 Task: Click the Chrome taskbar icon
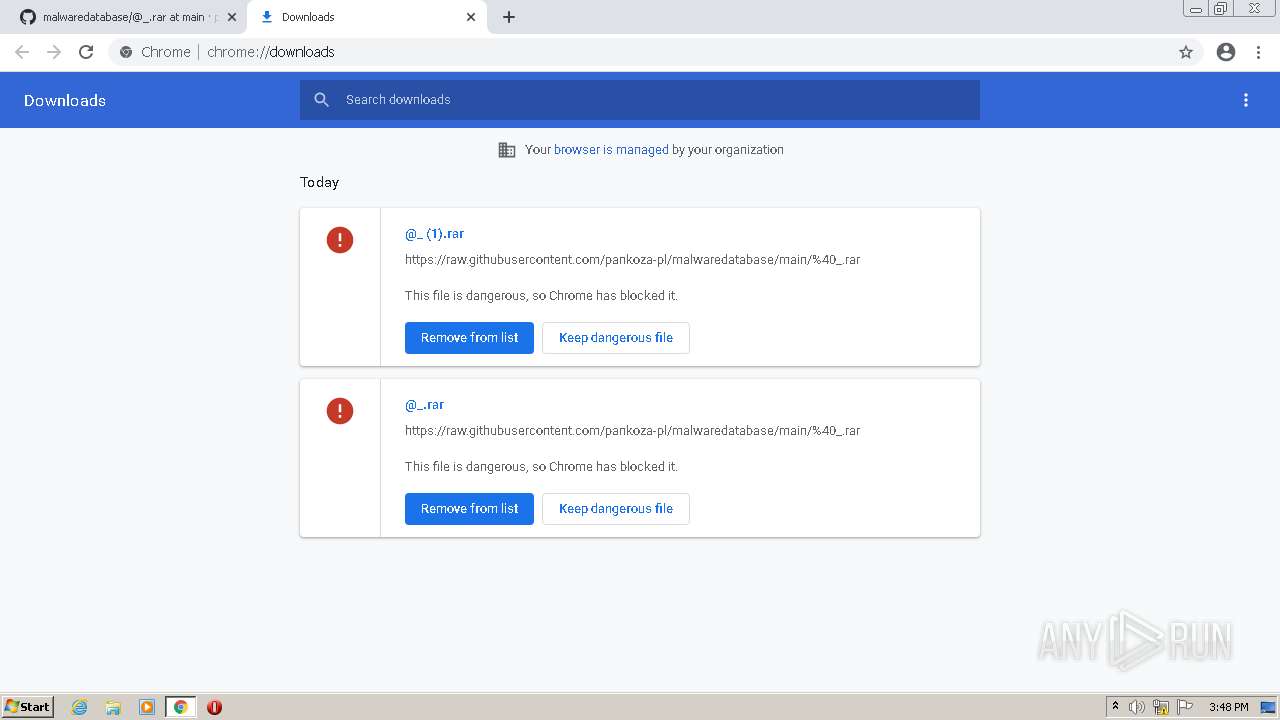180,707
